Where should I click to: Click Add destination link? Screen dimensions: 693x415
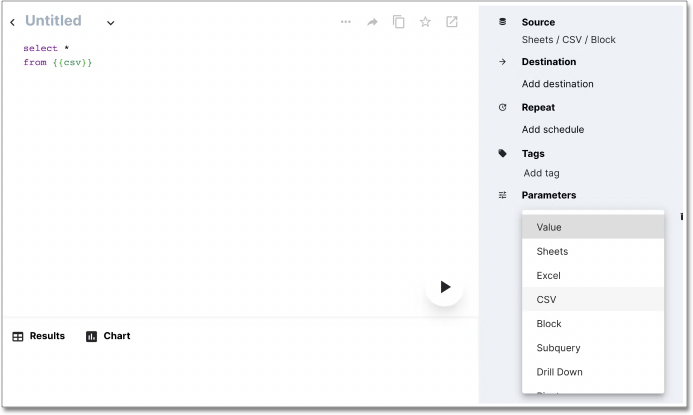[557, 84]
